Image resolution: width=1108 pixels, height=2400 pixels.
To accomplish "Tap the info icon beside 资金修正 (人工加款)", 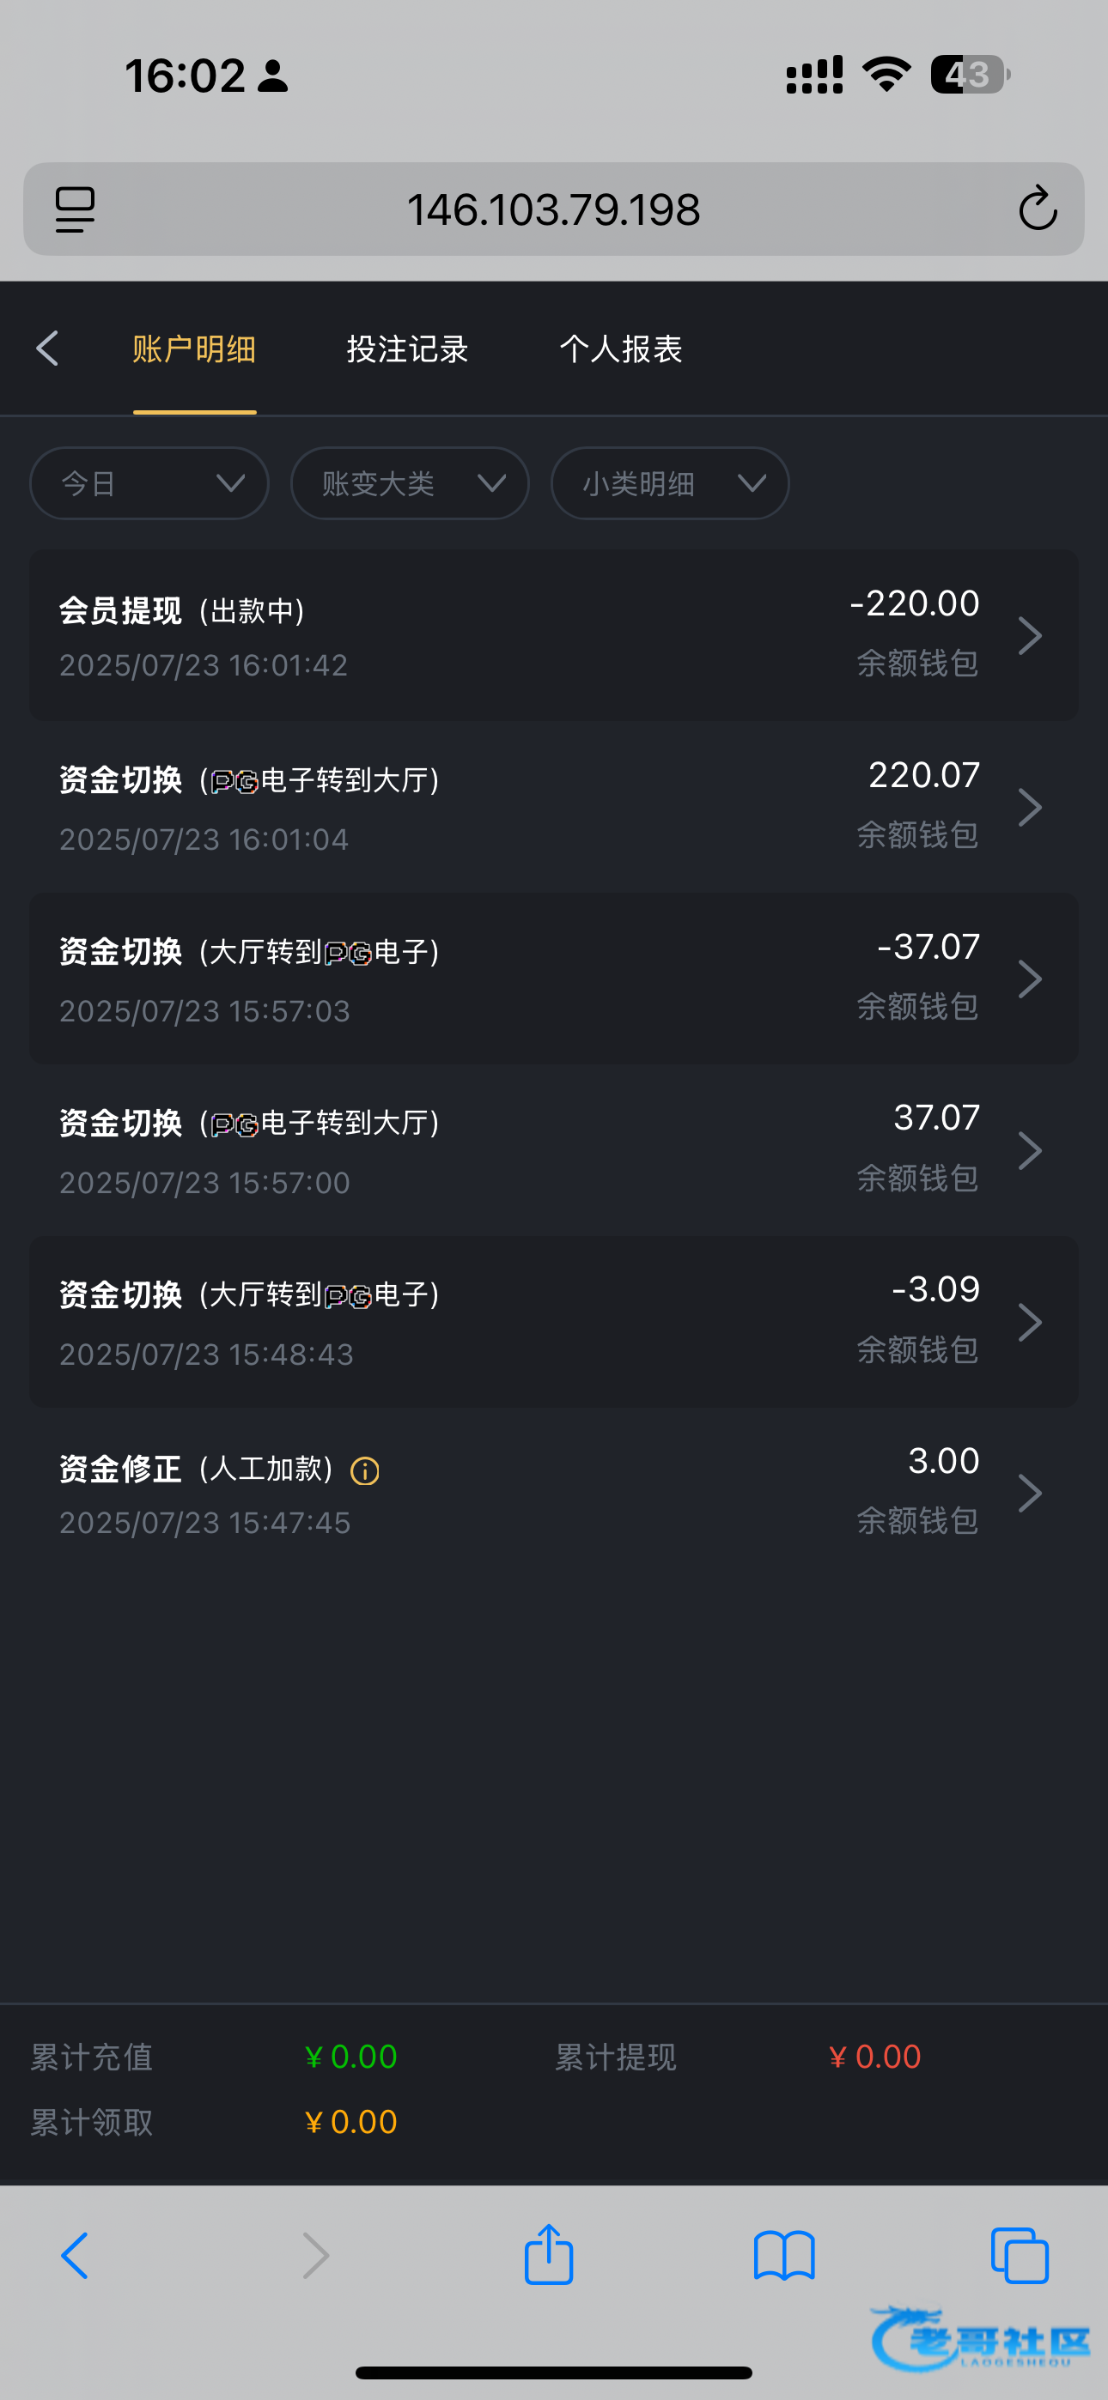I will pos(365,1471).
